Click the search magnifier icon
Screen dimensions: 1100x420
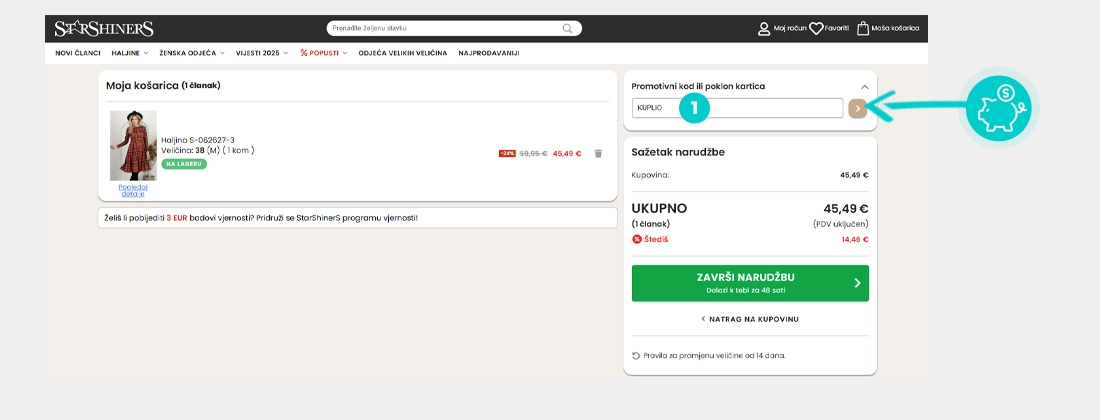pyautogui.click(x=567, y=29)
